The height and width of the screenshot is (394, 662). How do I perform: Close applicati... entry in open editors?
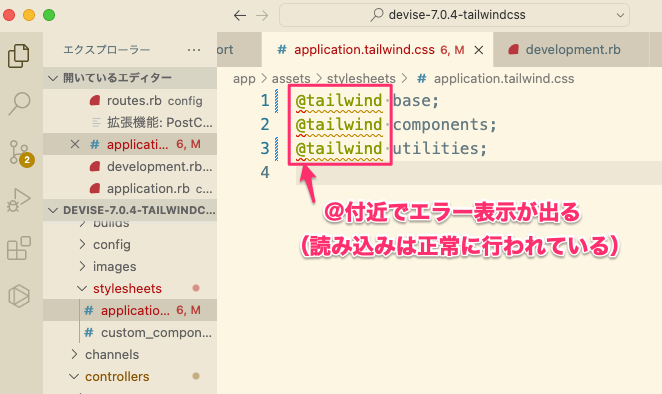tap(75, 144)
